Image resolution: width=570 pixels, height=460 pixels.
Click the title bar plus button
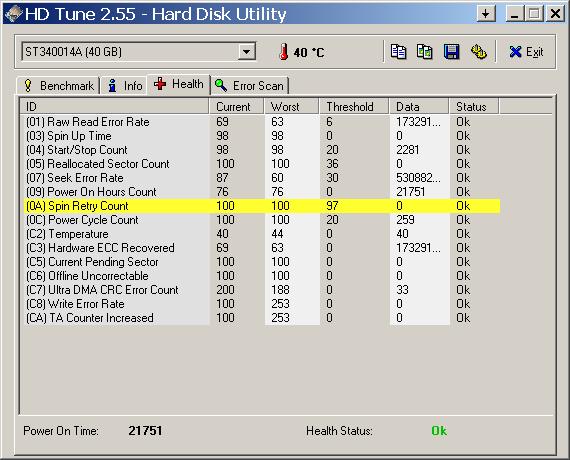click(486, 14)
